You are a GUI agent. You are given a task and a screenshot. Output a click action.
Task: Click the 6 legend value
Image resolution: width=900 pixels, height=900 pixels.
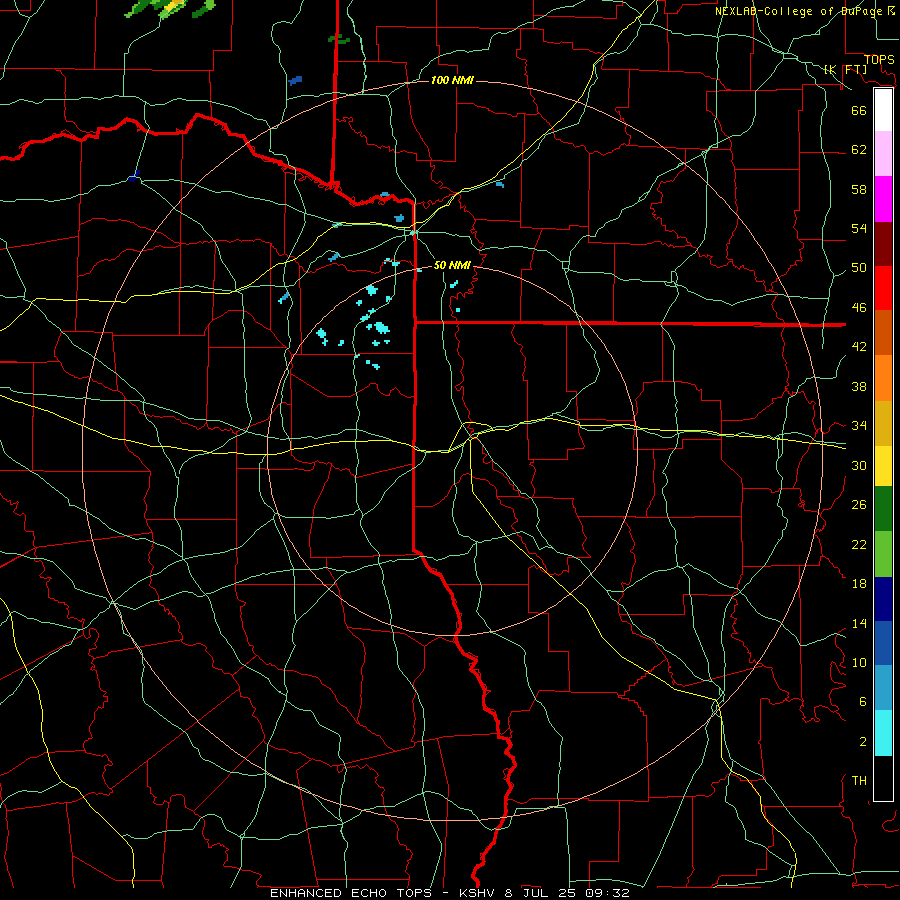pos(862,702)
